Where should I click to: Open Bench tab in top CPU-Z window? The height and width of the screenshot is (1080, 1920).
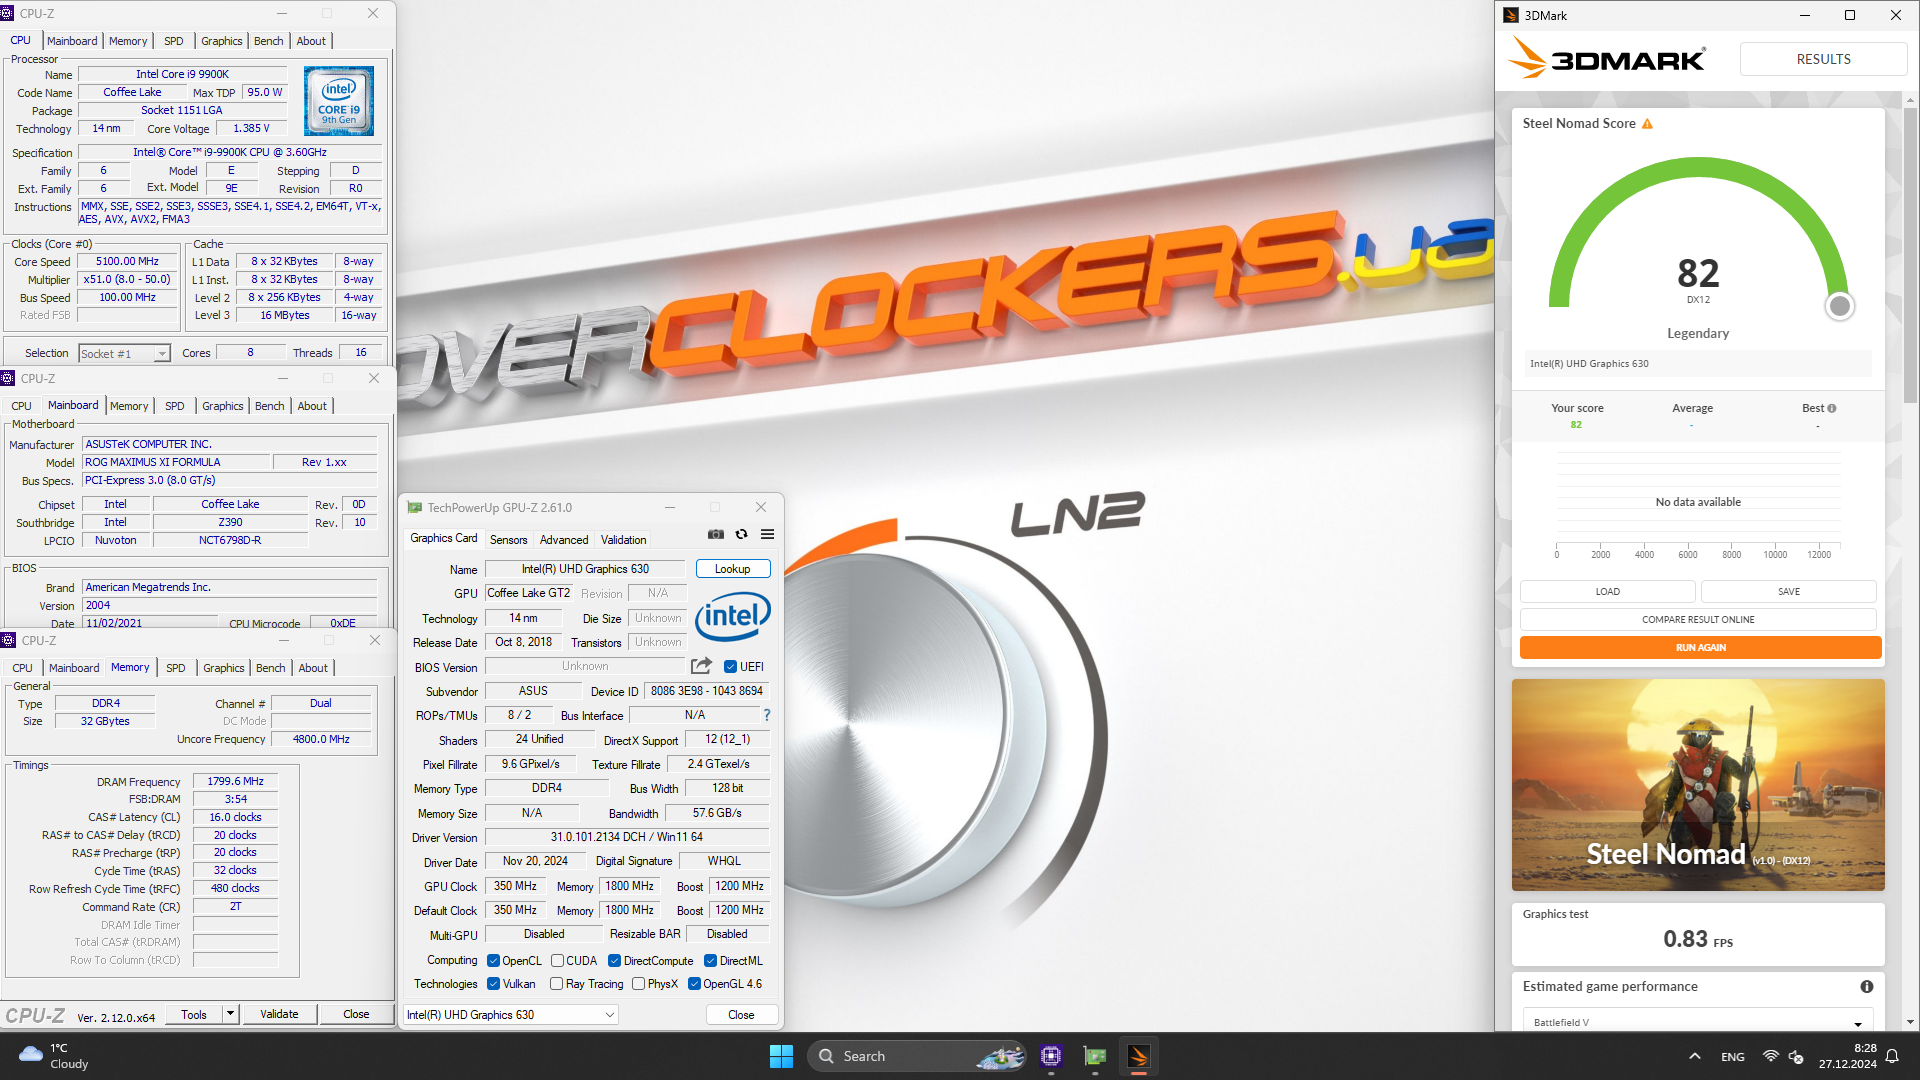coord(268,41)
